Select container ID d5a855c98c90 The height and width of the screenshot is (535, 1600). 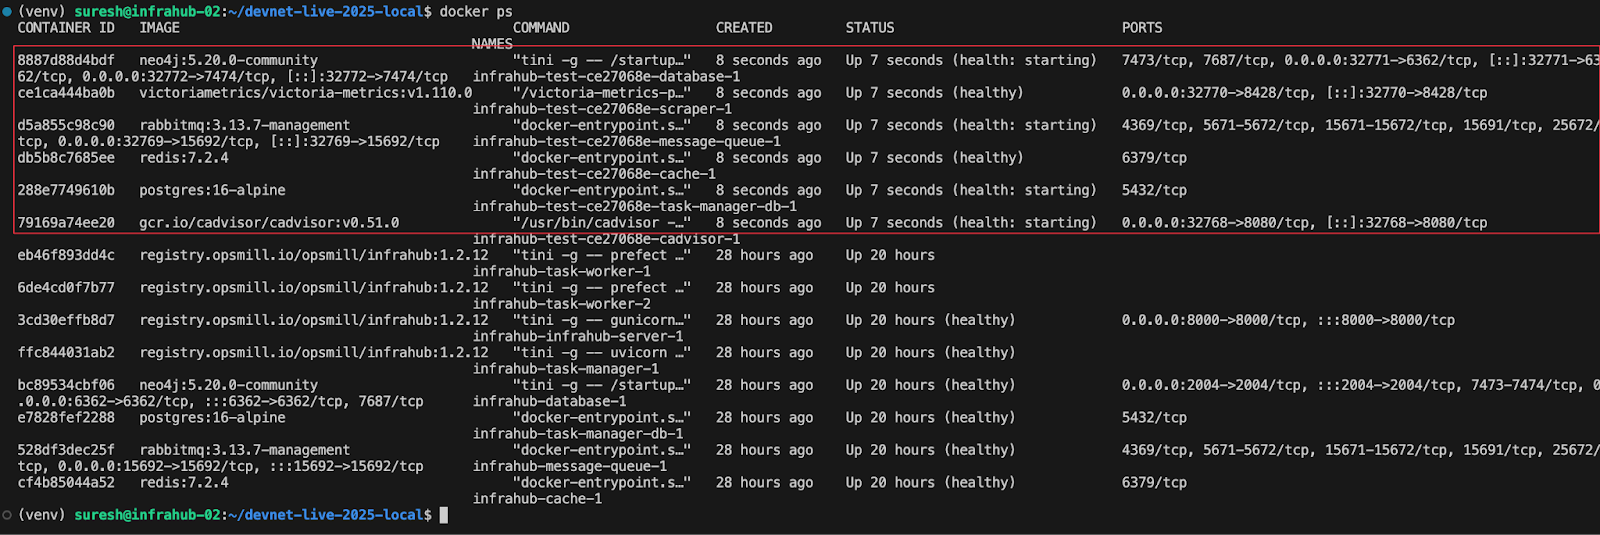[66, 125]
